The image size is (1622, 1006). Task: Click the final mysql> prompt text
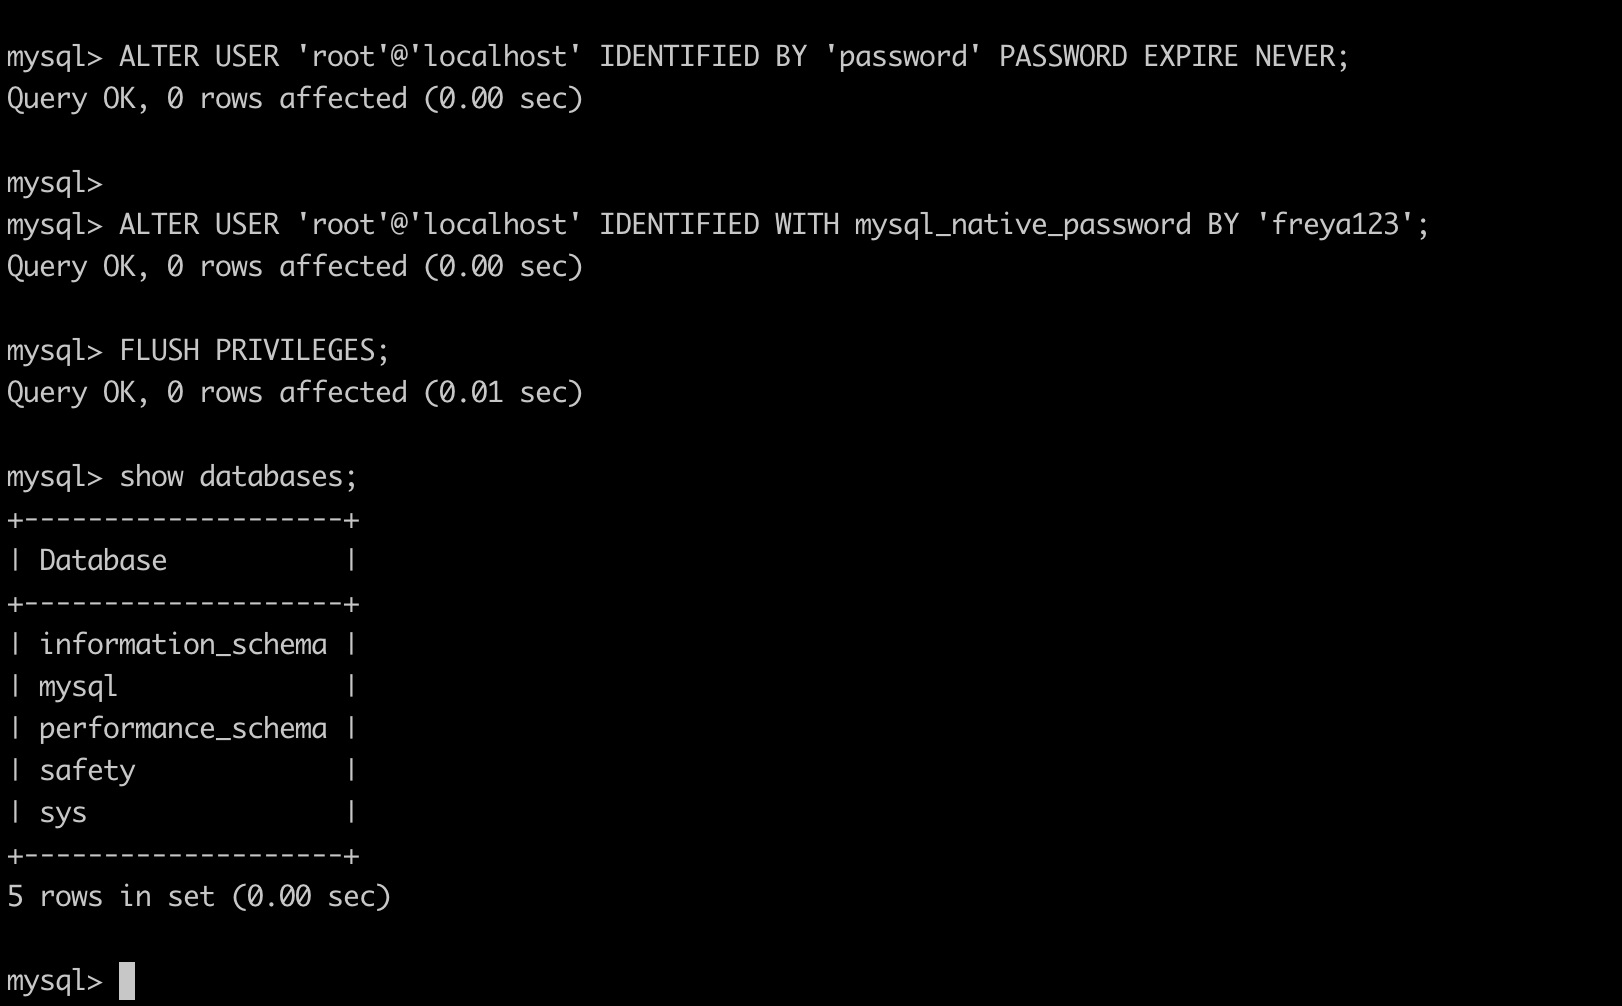pyautogui.click(x=55, y=981)
